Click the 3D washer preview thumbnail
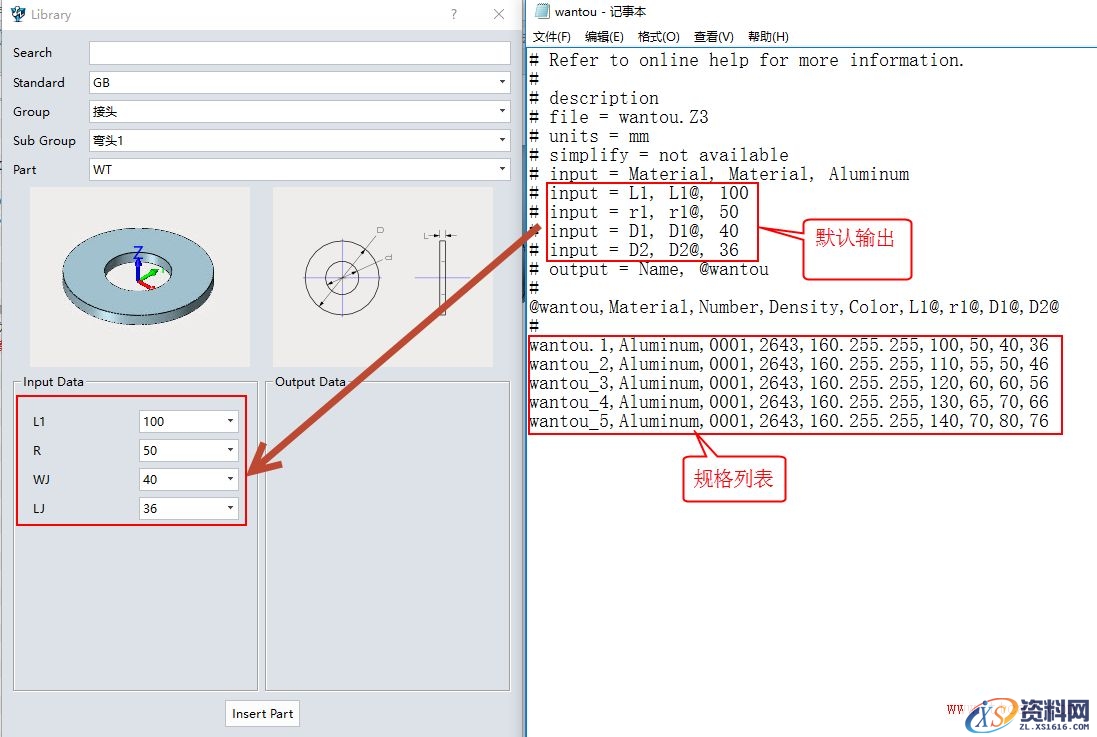The width and height of the screenshot is (1097, 737). 140,276
